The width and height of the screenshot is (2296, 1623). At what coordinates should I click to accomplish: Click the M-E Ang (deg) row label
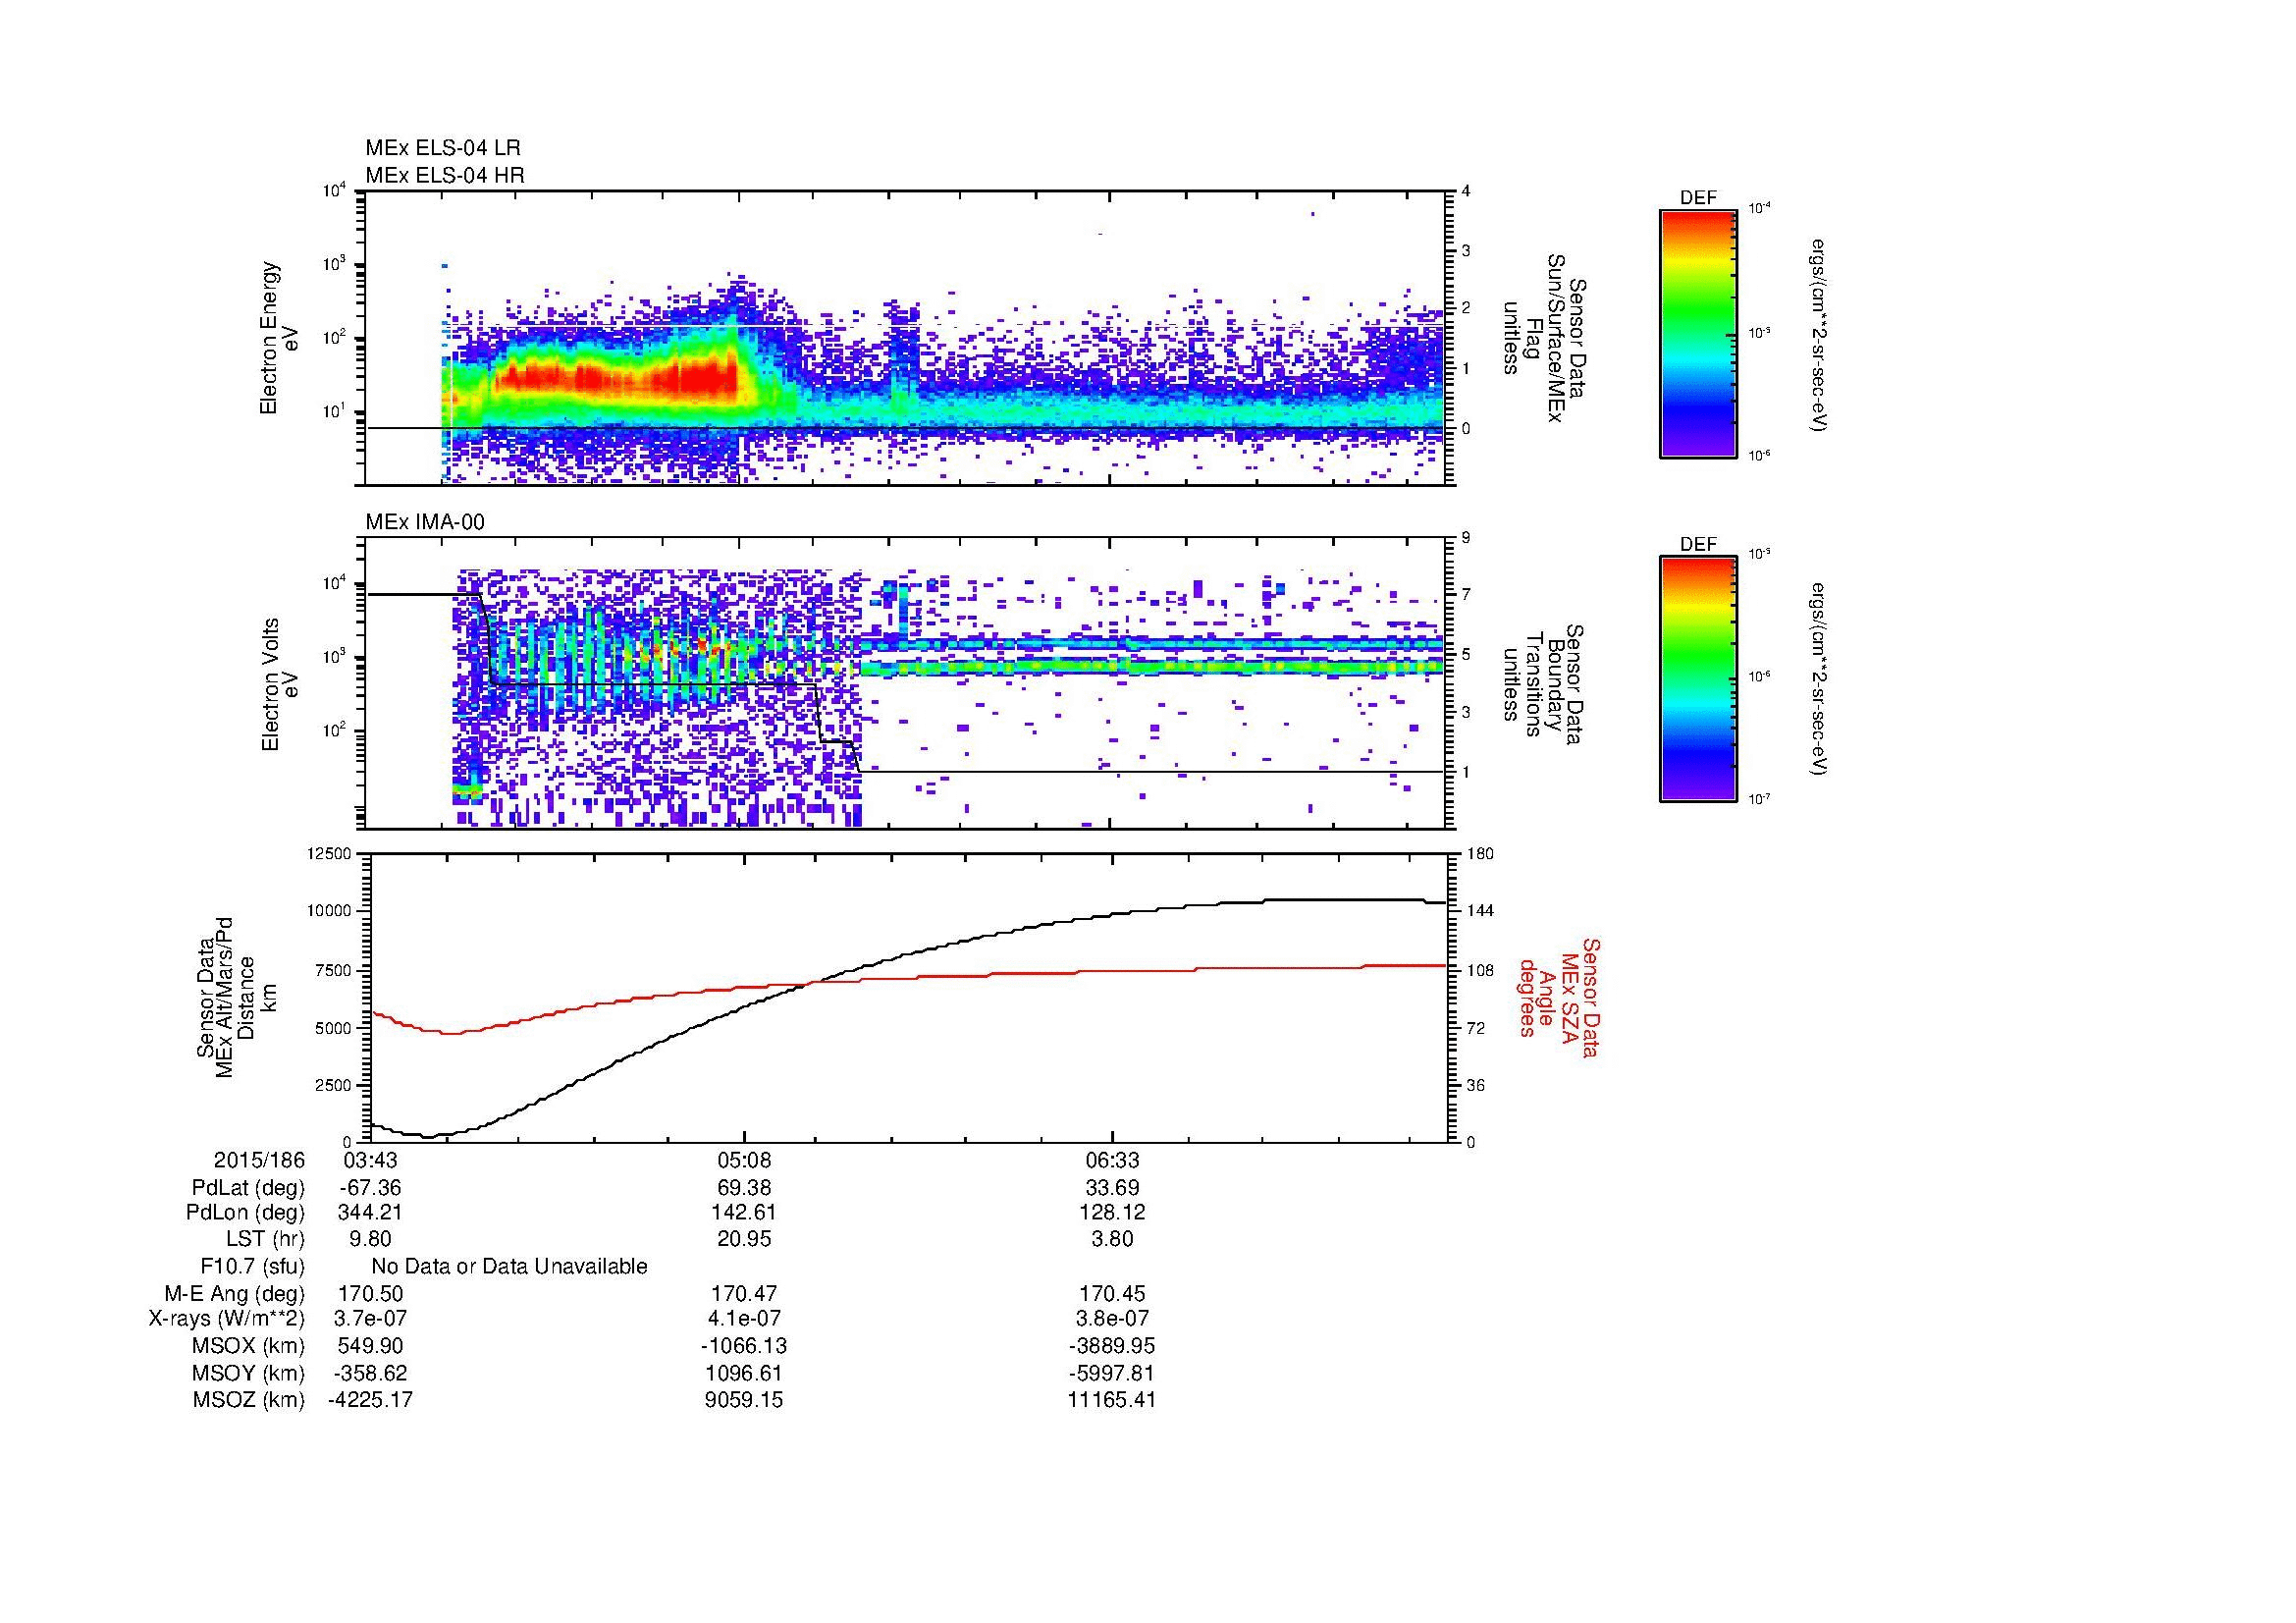click(236, 1294)
